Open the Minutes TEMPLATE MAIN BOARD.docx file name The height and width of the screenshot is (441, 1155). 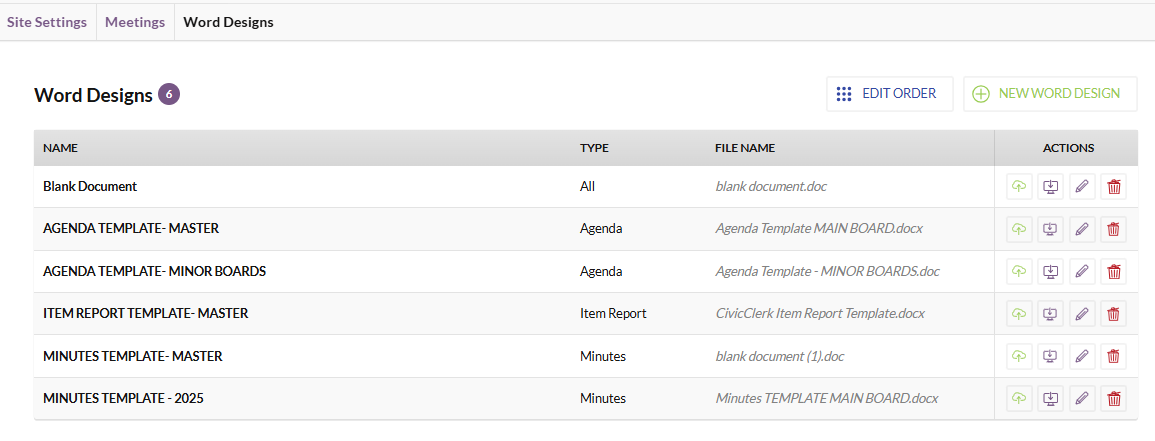(827, 398)
